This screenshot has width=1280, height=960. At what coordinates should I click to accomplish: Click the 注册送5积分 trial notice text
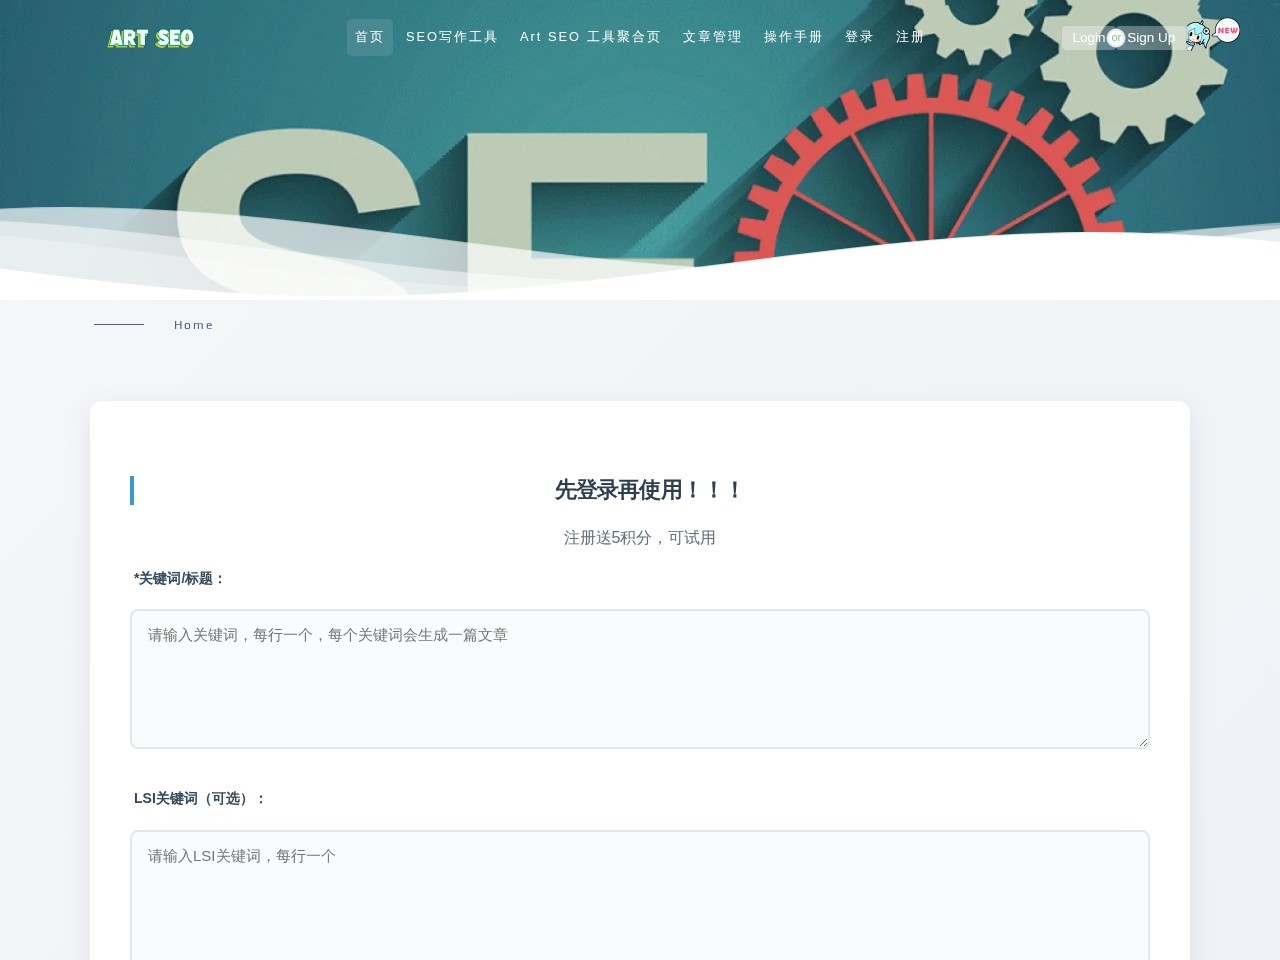639,537
